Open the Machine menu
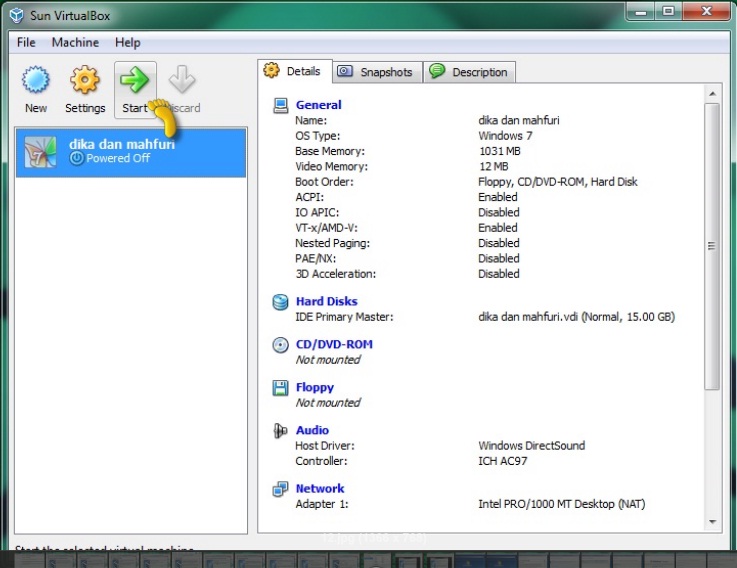This screenshot has width=737, height=568. 75,42
